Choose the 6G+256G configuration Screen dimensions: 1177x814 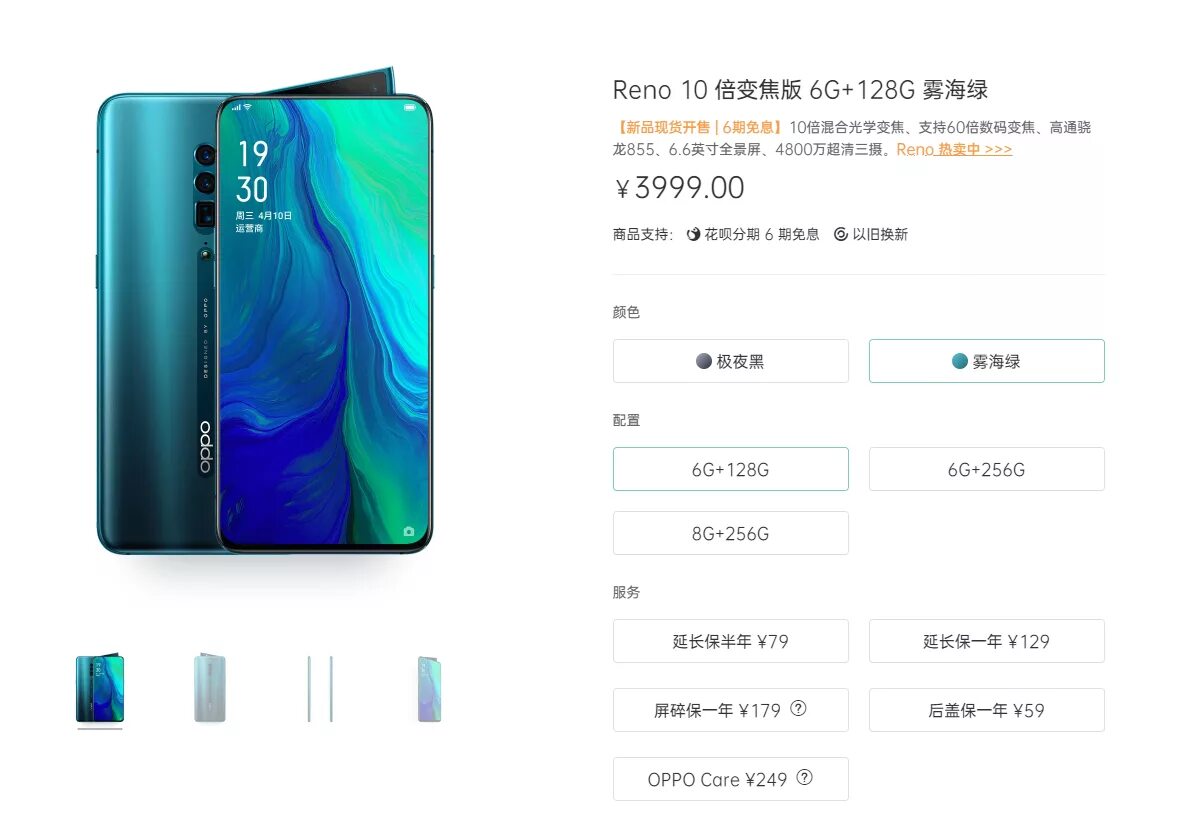pos(986,469)
